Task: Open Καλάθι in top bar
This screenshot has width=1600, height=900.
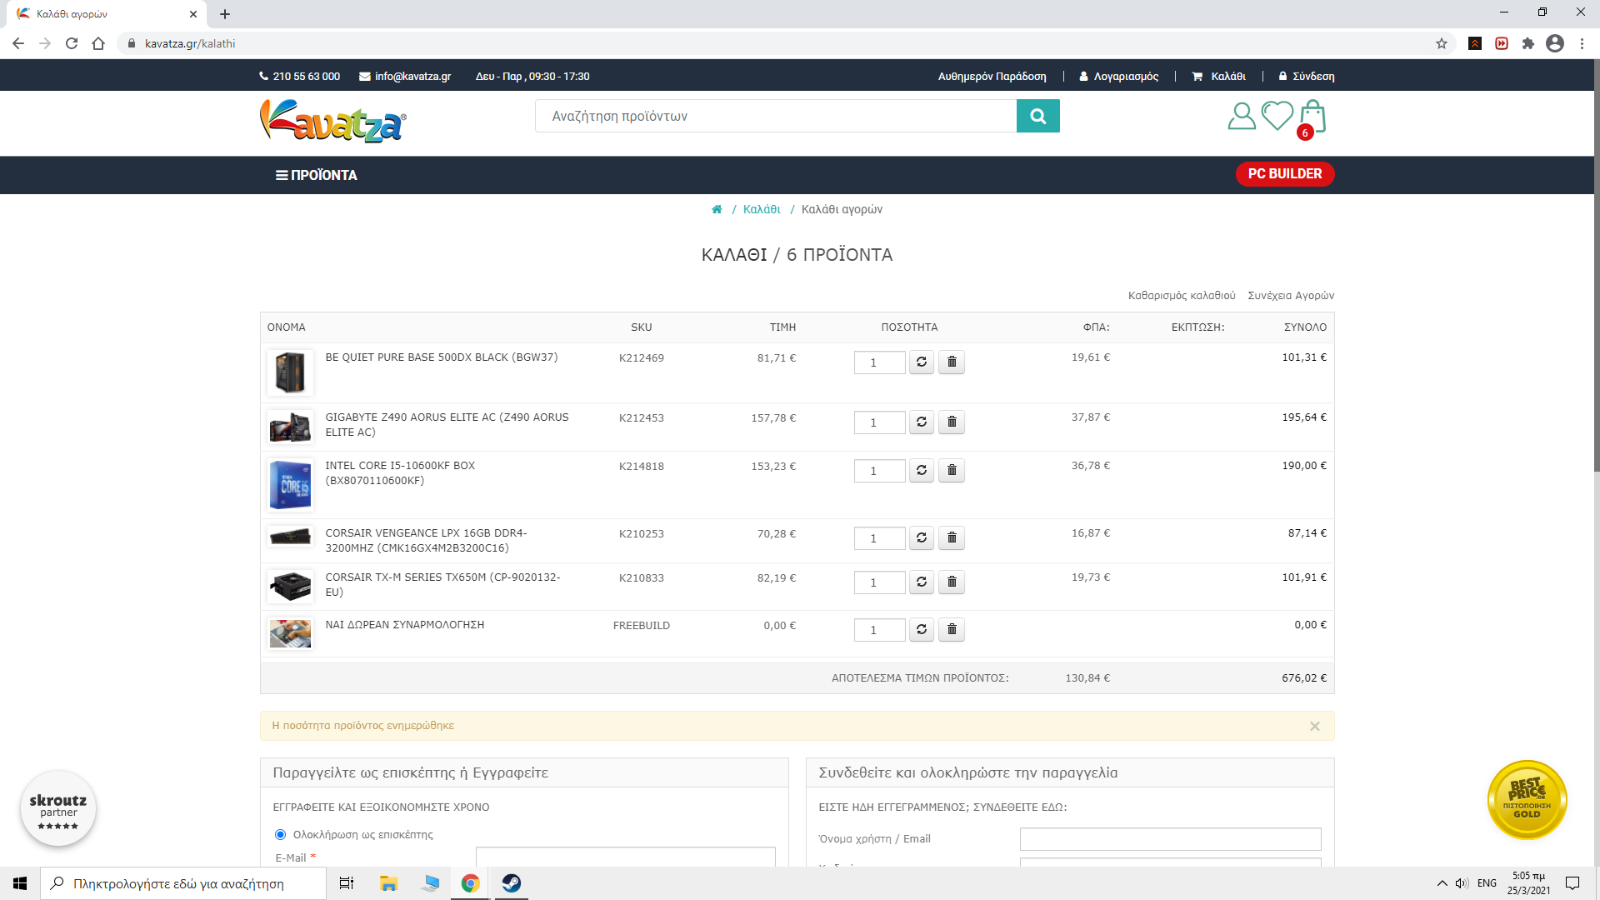Action: pyautogui.click(x=1219, y=76)
